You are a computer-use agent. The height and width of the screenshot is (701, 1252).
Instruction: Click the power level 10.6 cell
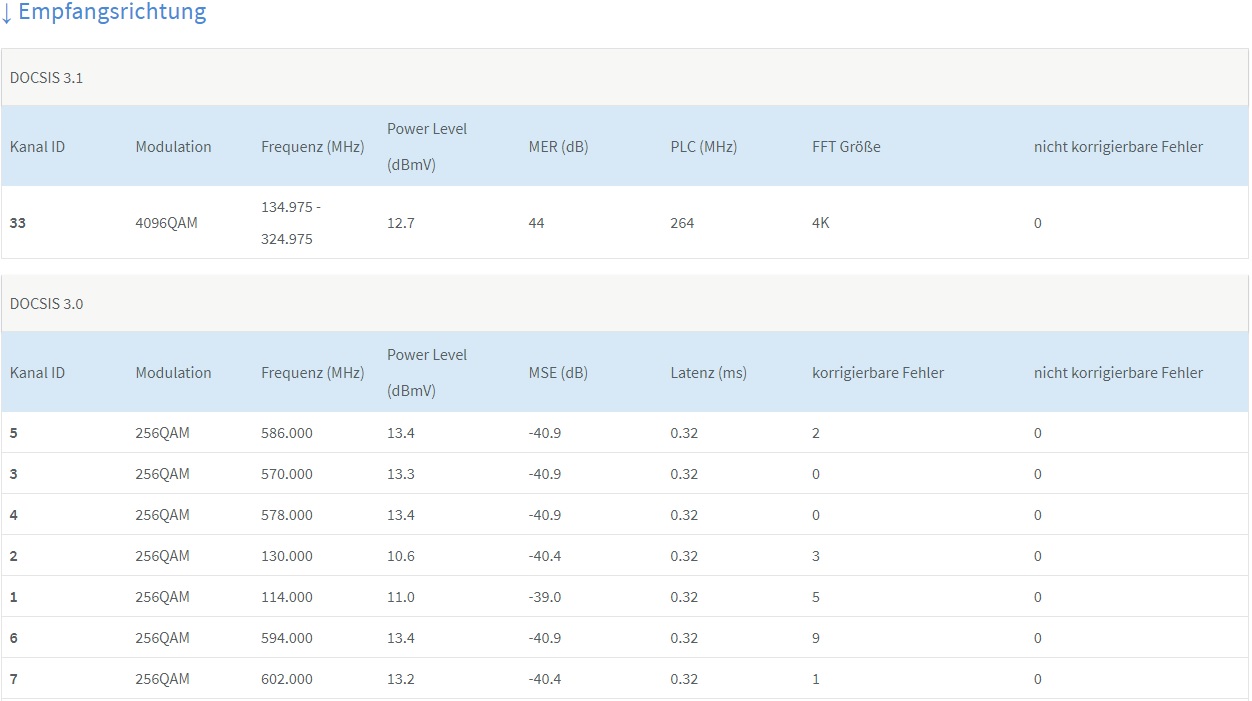point(401,556)
